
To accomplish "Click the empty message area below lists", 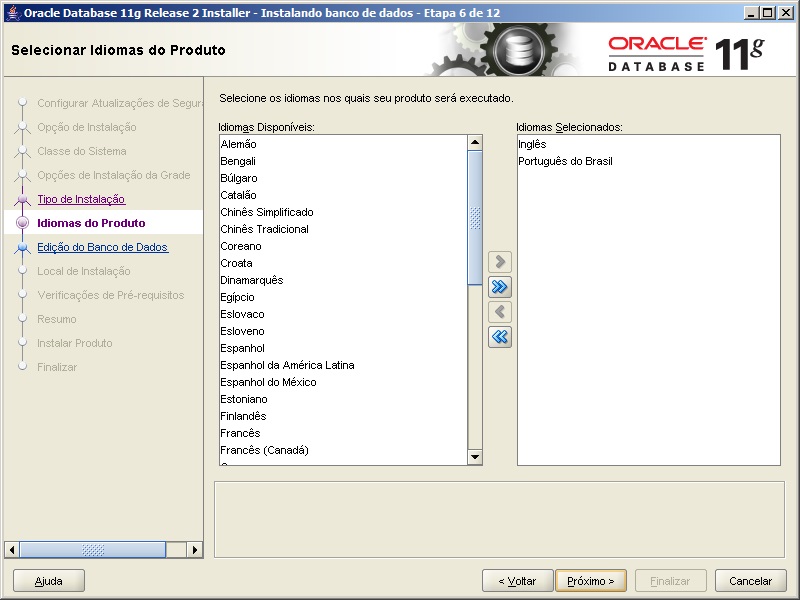I will pyautogui.click(x=499, y=519).
